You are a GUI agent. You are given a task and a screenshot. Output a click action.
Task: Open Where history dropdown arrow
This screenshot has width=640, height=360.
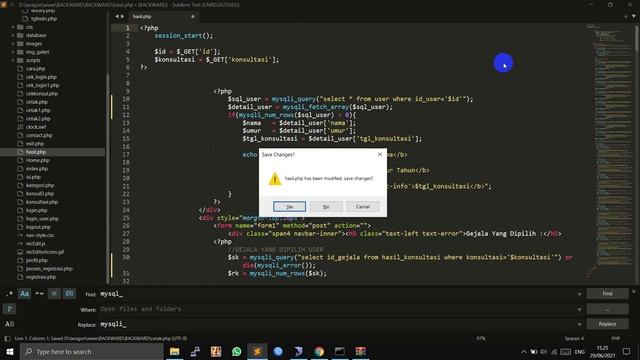(x=579, y=309)
